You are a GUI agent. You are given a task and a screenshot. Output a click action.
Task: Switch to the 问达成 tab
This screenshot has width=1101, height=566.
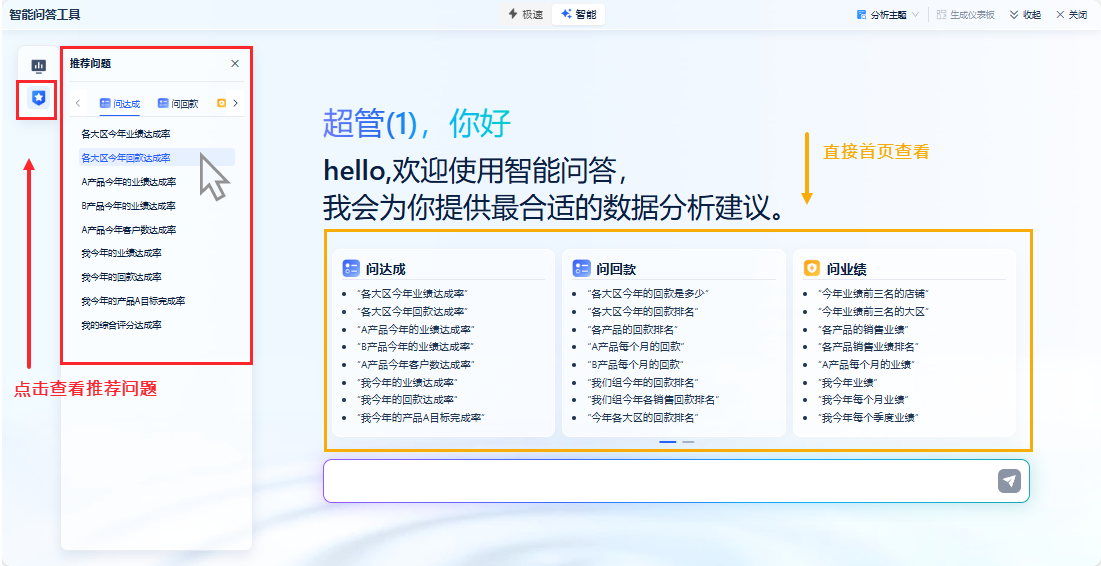click(x=119, y=103)
